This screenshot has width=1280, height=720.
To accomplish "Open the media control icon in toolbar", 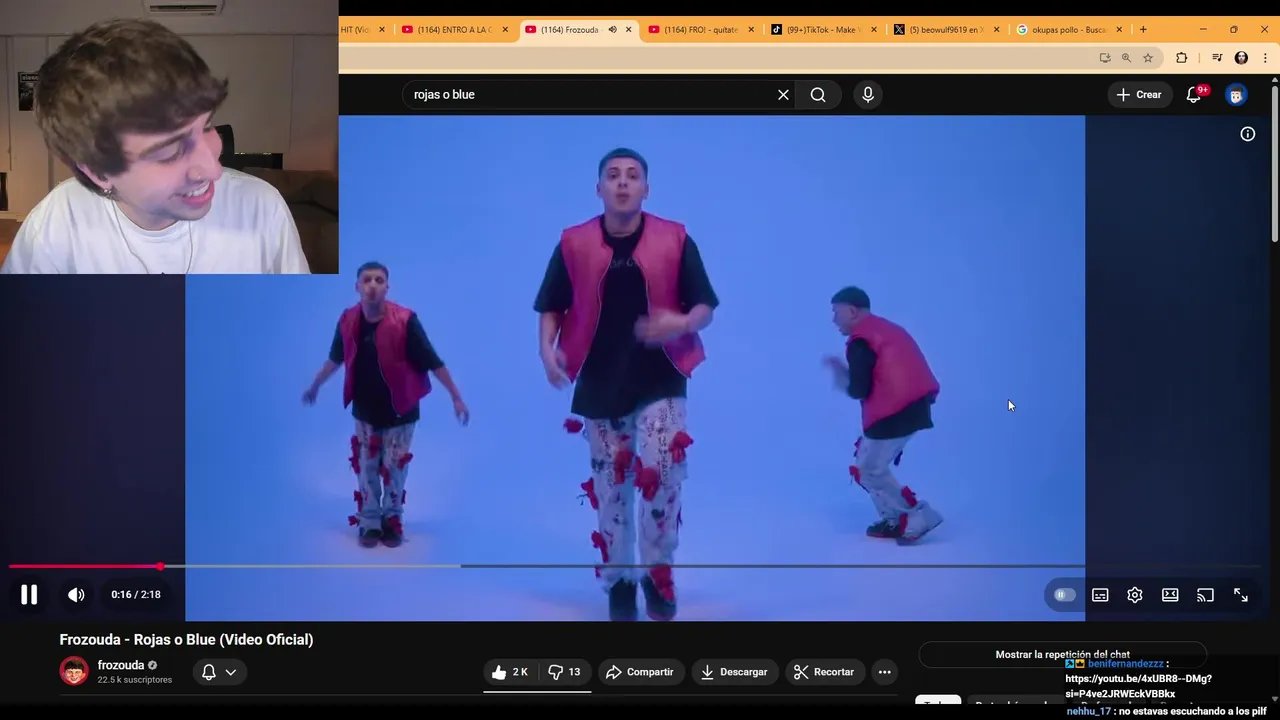I will pyautogui.click(x=1217, y=58).
